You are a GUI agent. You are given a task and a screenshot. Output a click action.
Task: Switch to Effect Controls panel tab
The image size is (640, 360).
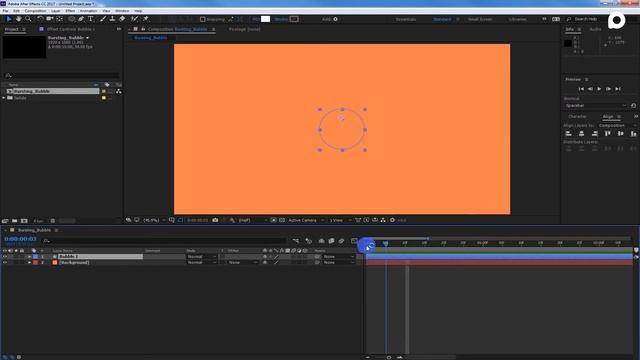coord(70,29)
